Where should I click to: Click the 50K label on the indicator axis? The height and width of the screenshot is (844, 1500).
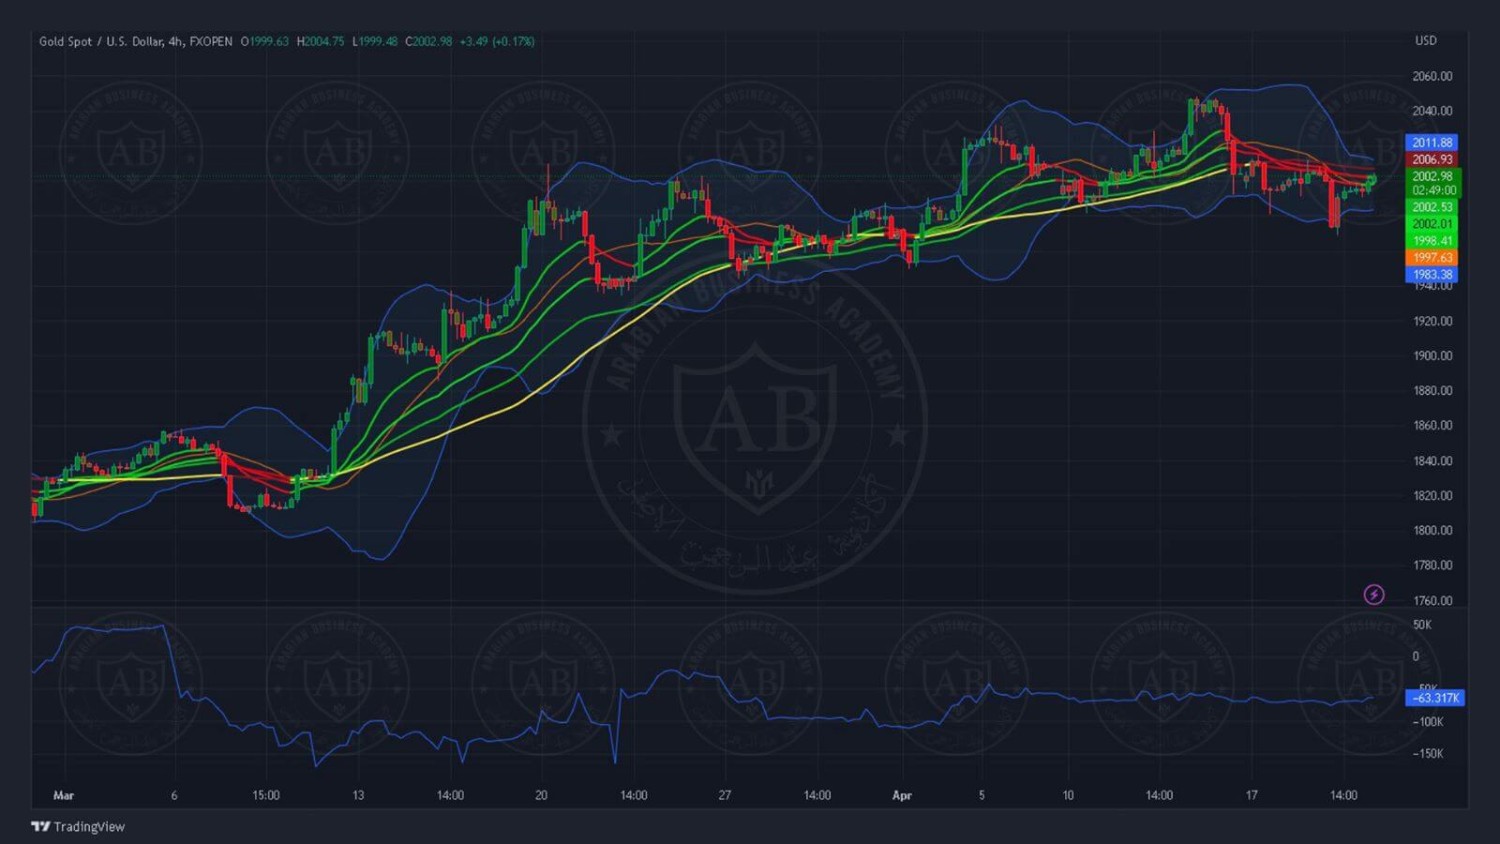pyautogui.click(x=1422, y=625)
